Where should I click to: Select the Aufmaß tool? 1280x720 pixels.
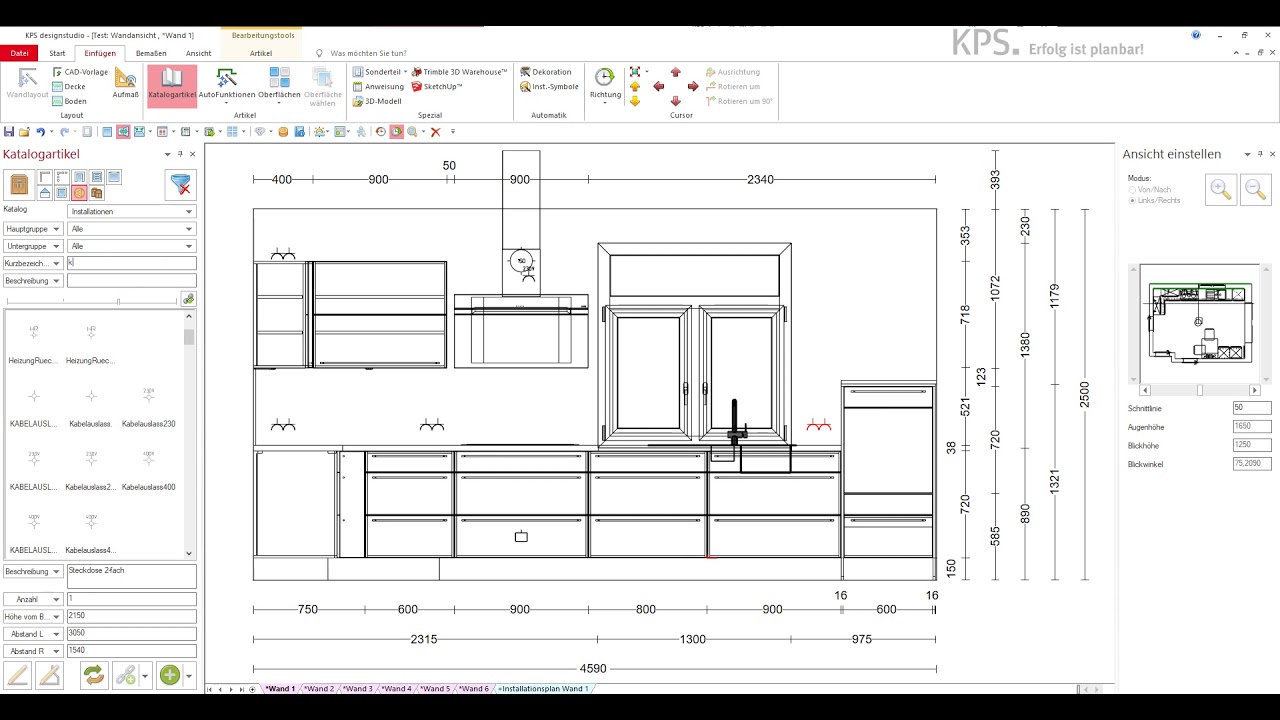tap(126, 83)
